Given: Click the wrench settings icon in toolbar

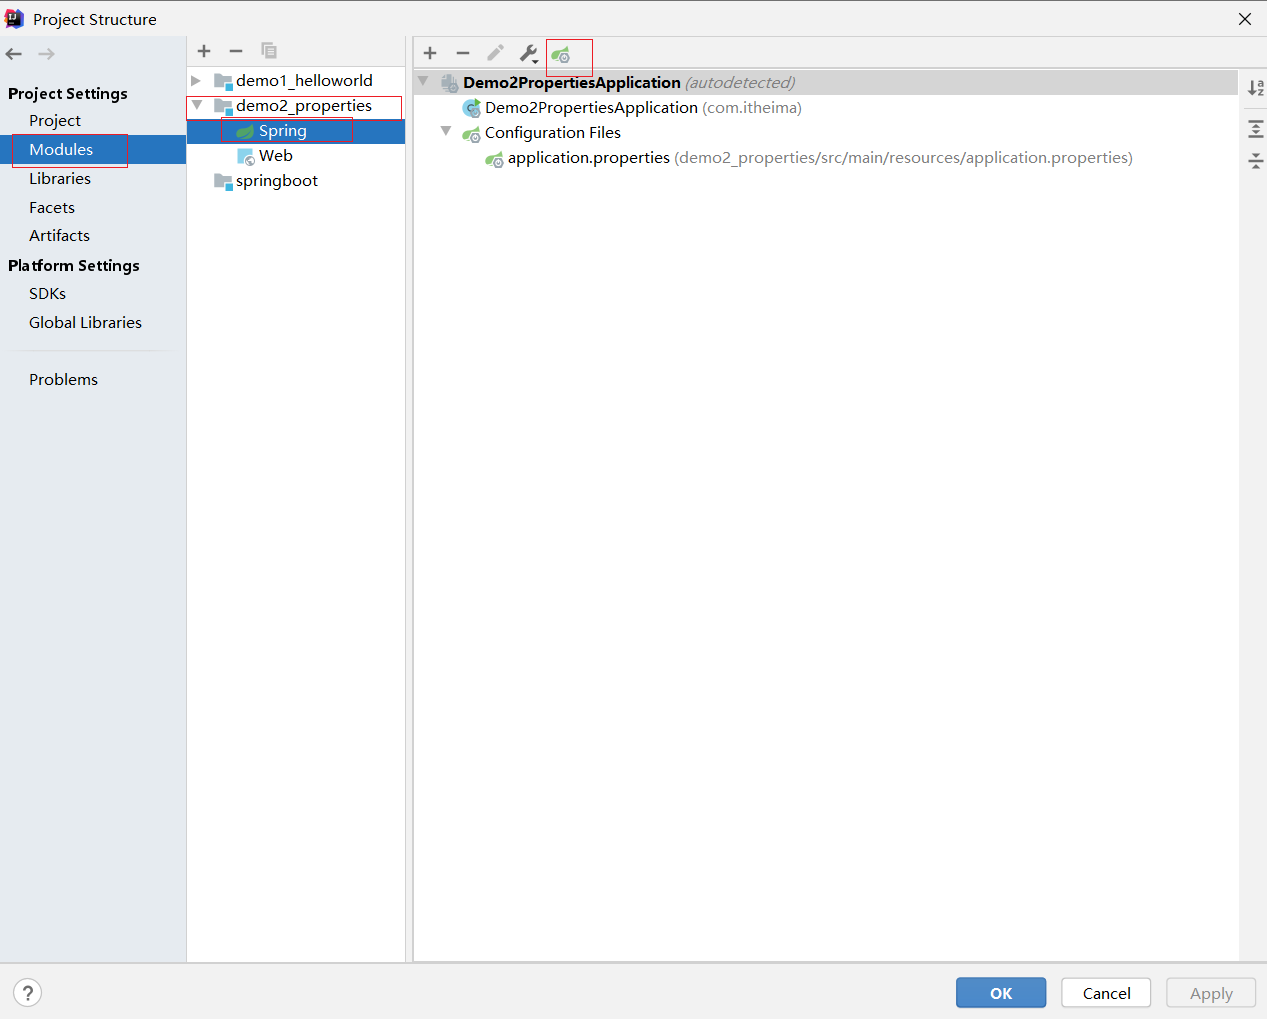Looking at the screenshot, I should 528,54.
